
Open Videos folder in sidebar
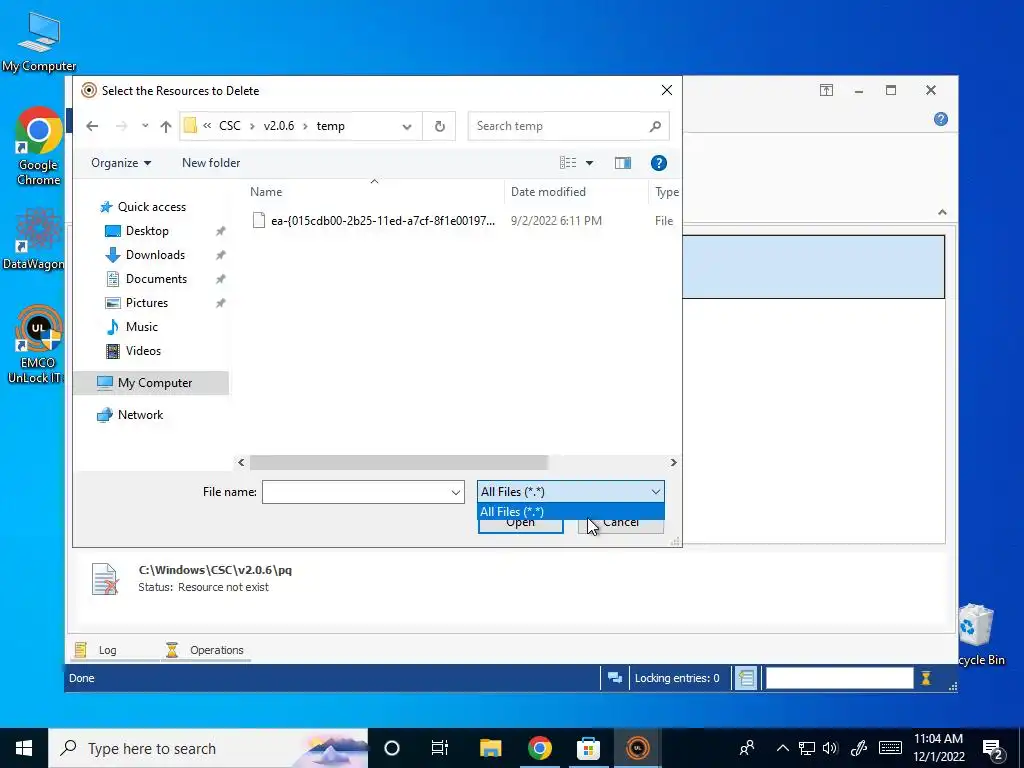click(143, 351)
